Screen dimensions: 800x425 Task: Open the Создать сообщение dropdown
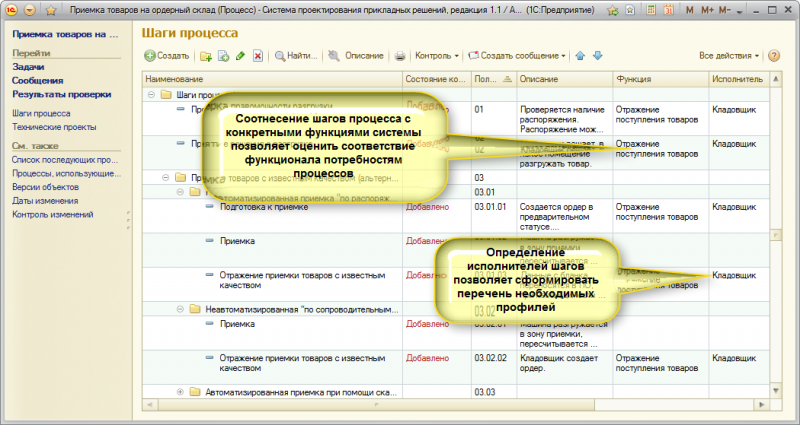516,56
